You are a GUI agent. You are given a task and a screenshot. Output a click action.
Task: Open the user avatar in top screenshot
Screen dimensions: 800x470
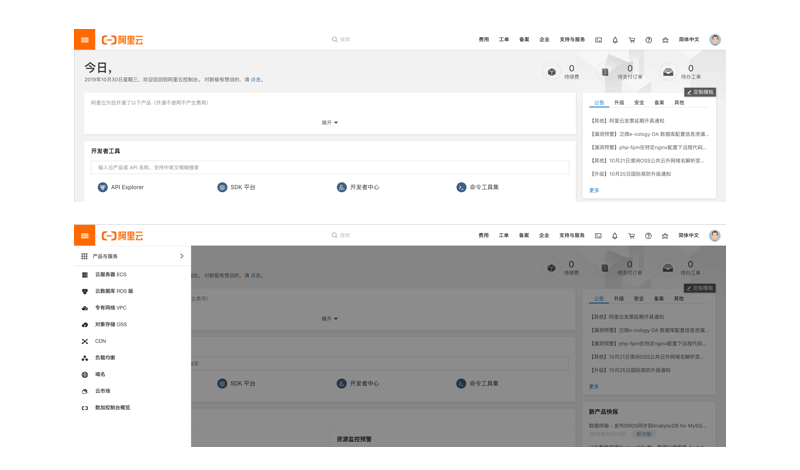715,40
